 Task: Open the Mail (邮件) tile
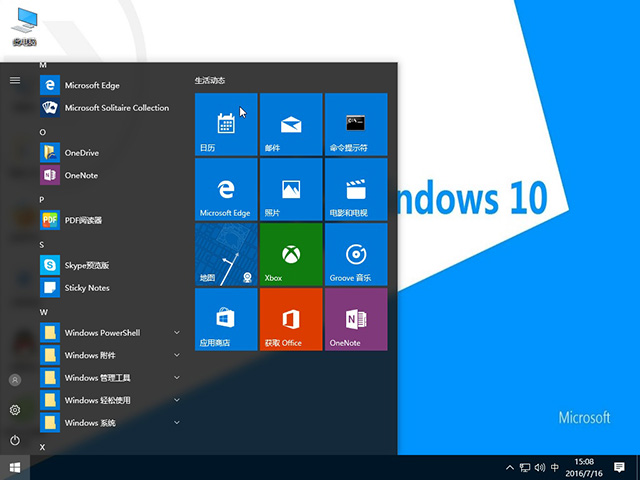(290, 124)
